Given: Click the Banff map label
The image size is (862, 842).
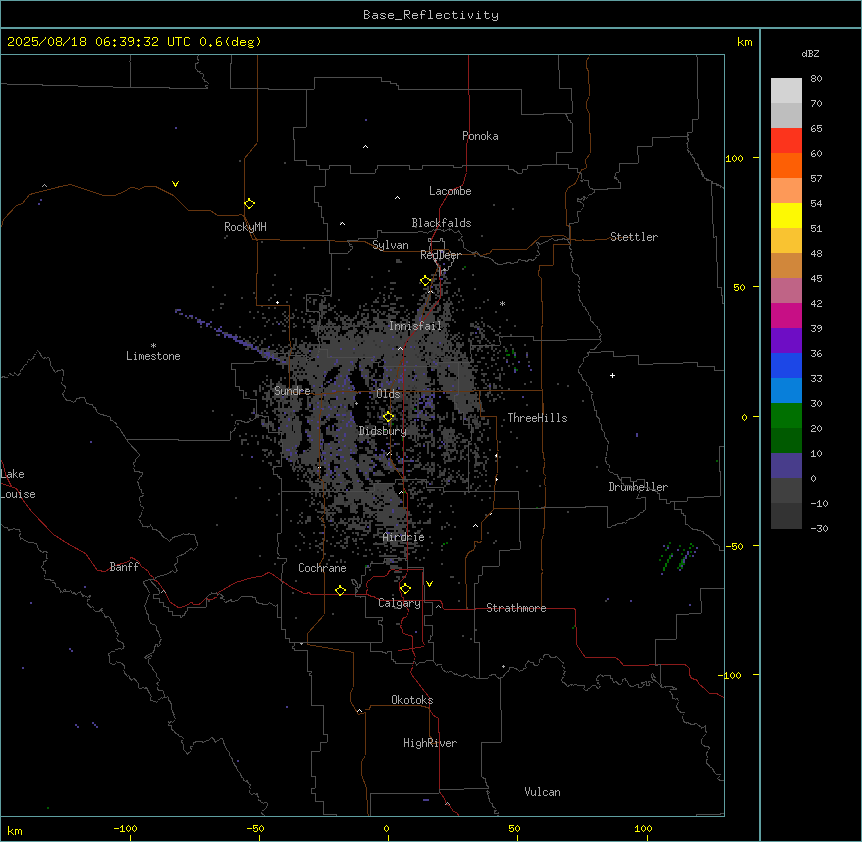Looking at the screenshot, I should pyautogui.click(x=124, y=567).
